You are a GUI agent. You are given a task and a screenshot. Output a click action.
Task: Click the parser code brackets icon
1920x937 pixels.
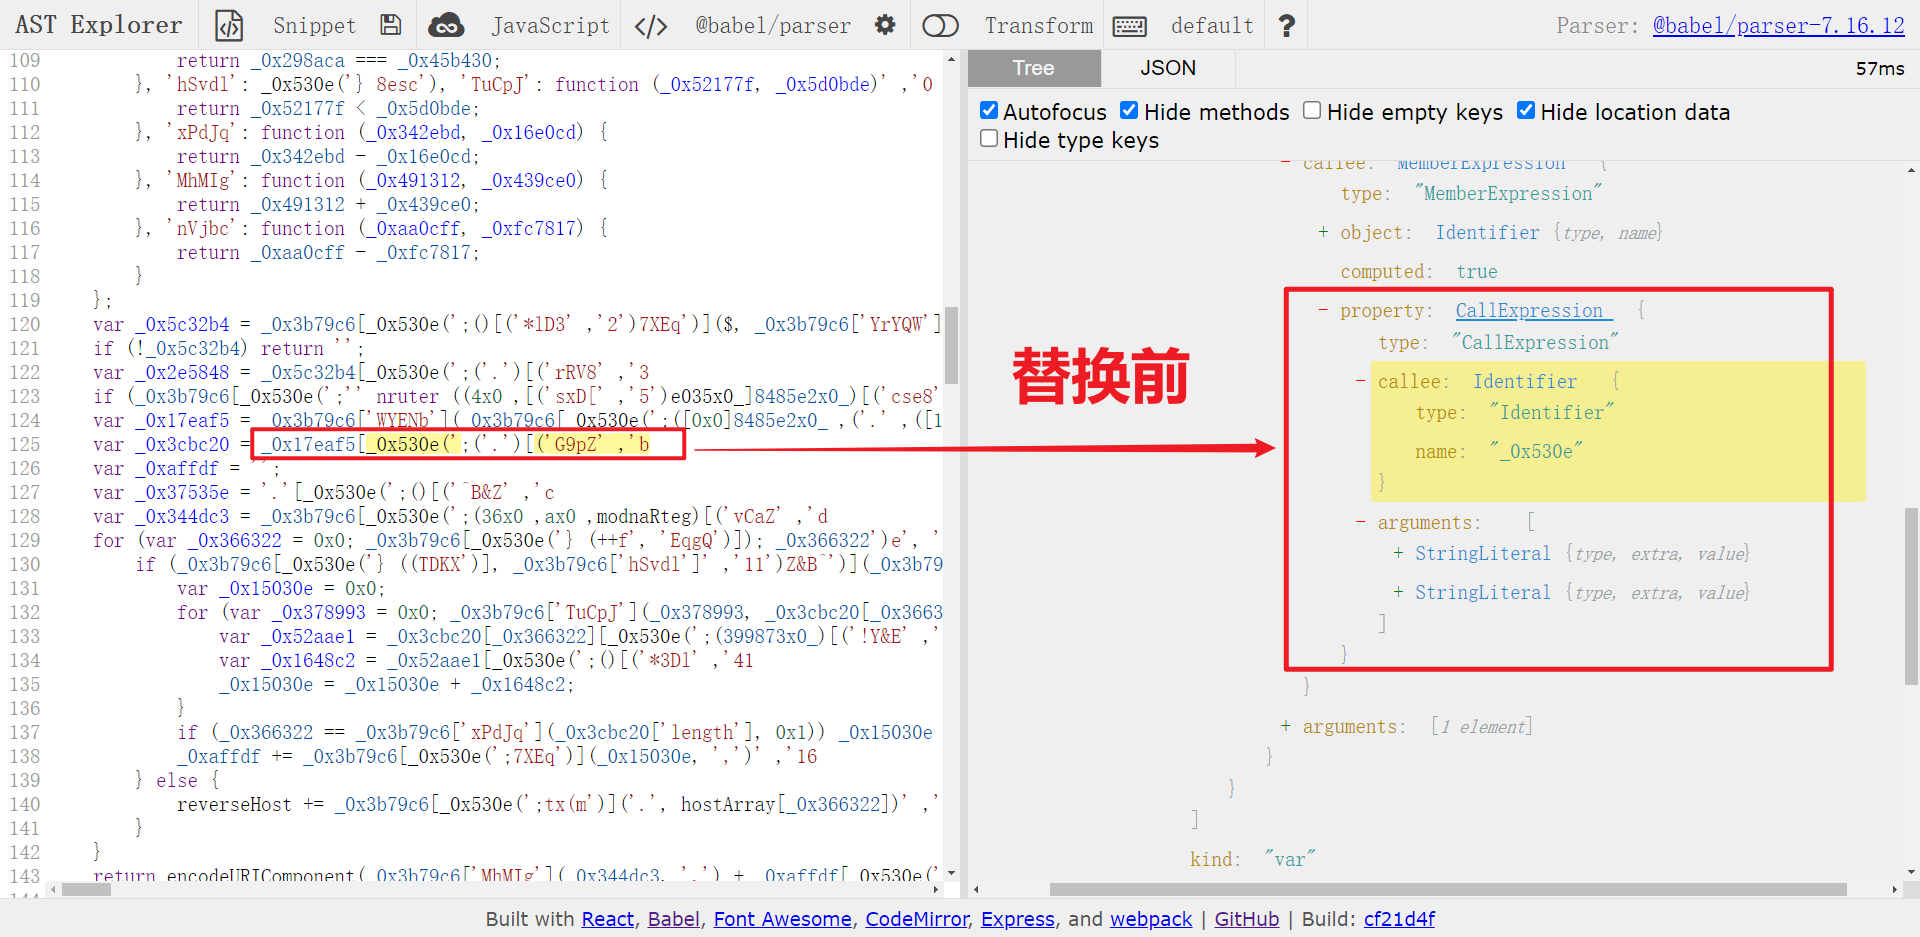coord(651,25)
